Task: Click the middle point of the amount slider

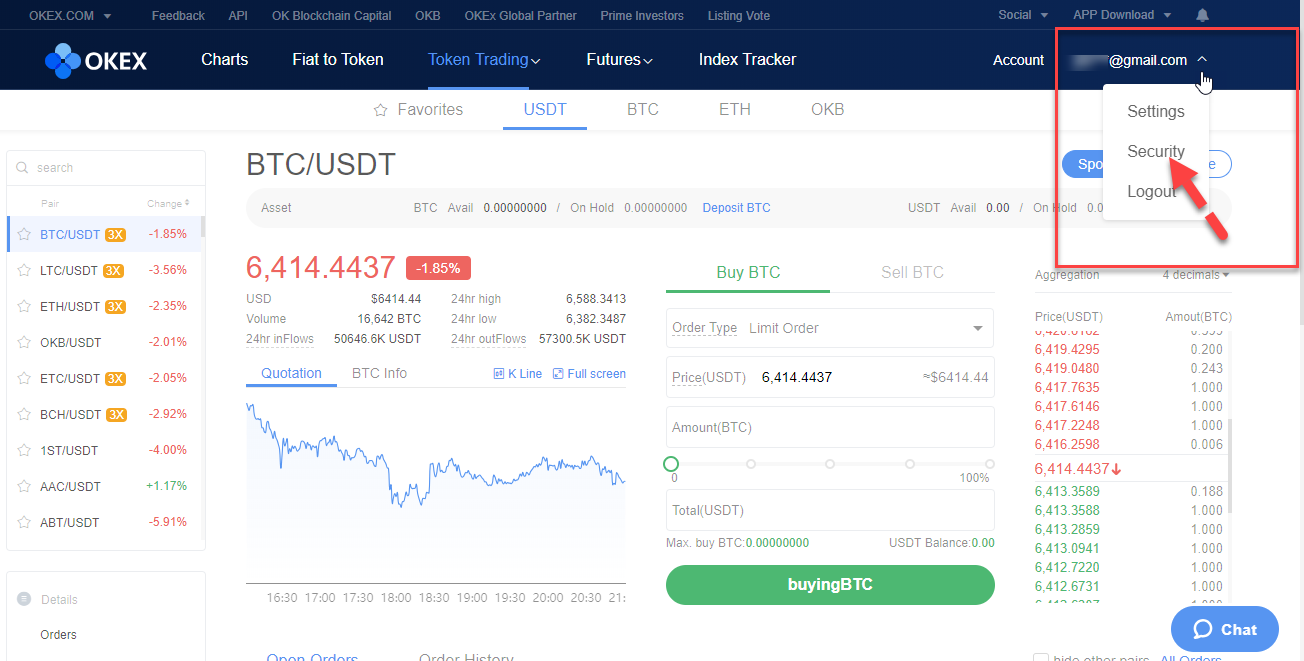Action: click(x=830, y=464)
